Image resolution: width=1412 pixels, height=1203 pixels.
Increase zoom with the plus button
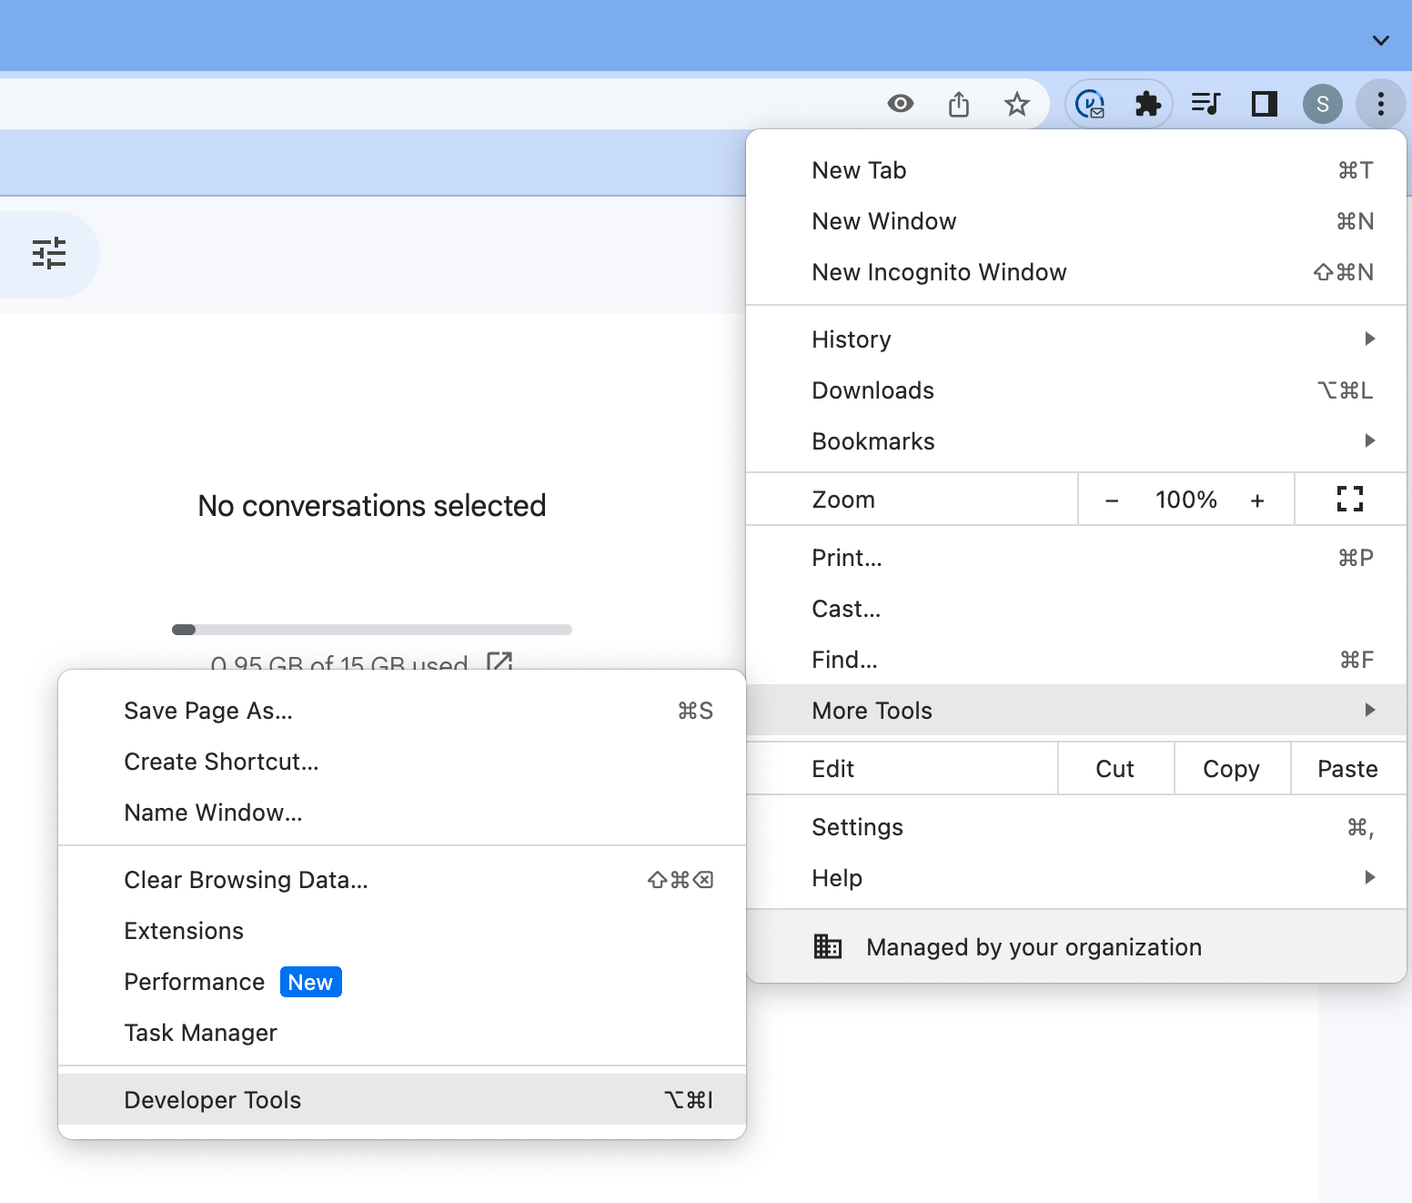pos(1257,499)
